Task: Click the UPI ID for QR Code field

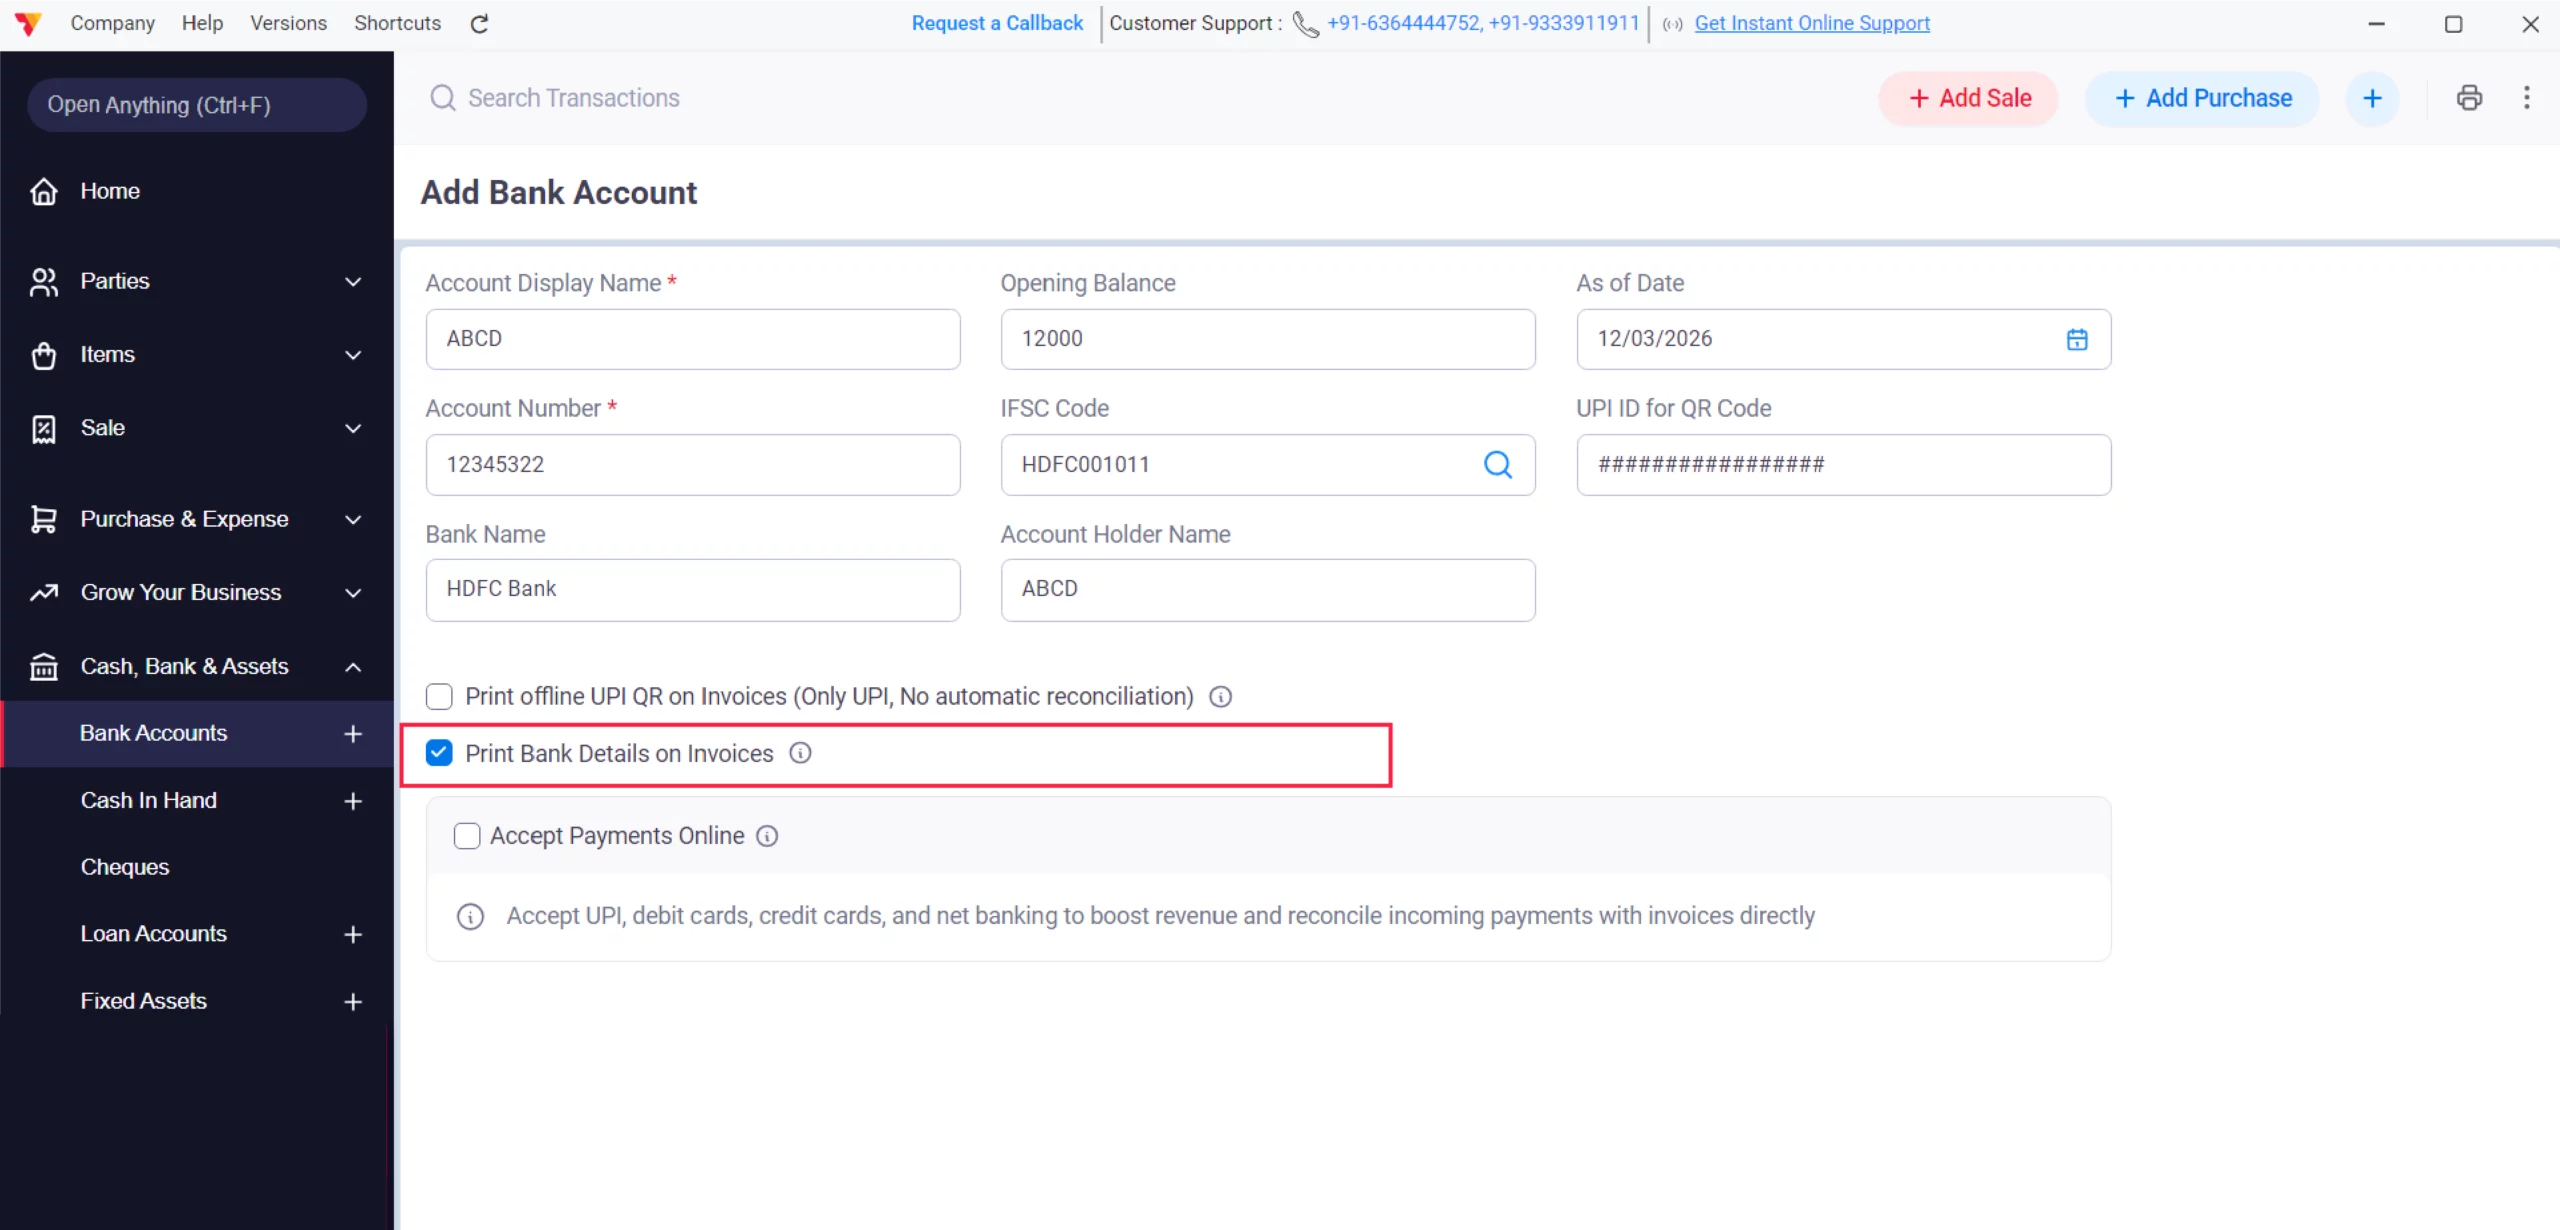Action: [1844, 465]
